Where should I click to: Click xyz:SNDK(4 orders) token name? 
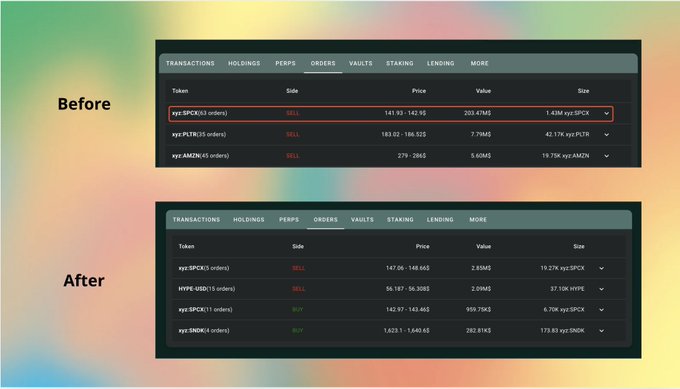click(x=204, y=330)
